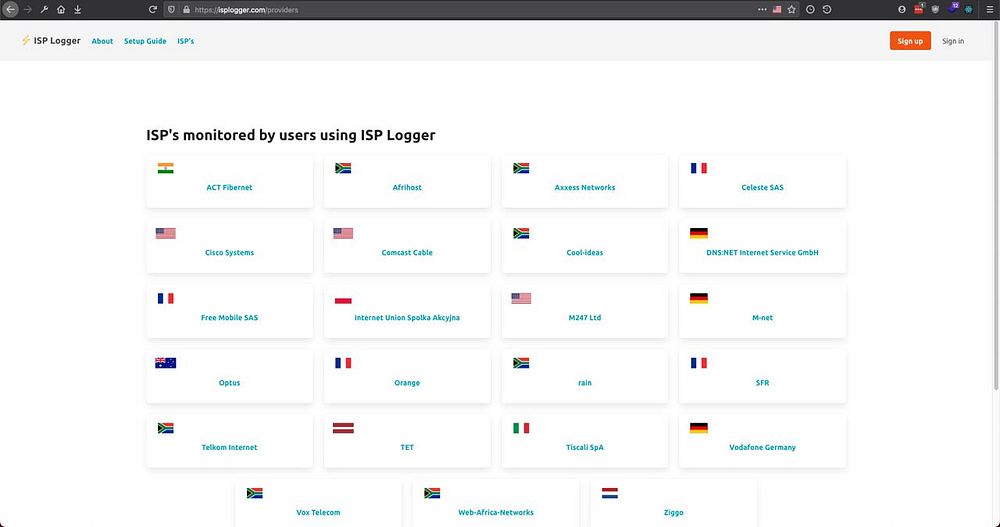Open the SFR provider link

coord(762,383)
